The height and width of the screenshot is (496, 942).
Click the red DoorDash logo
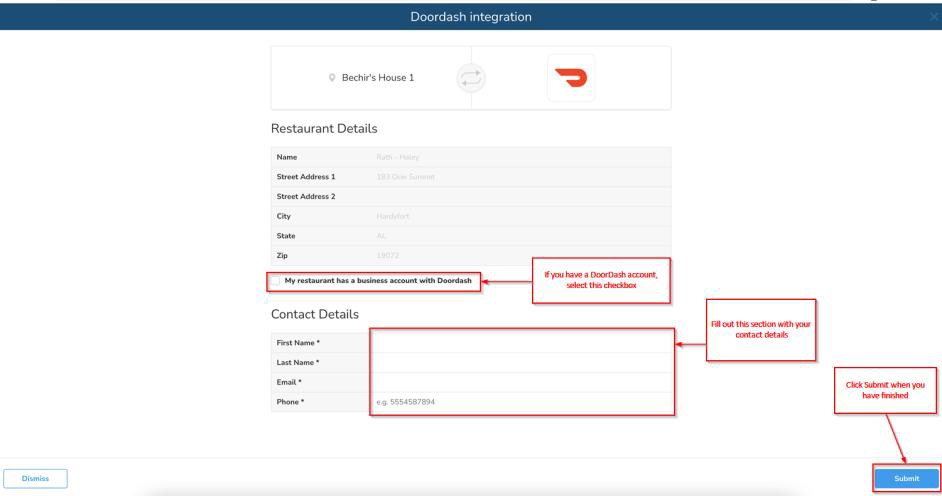pyautogui.click(x=571, y=78)
